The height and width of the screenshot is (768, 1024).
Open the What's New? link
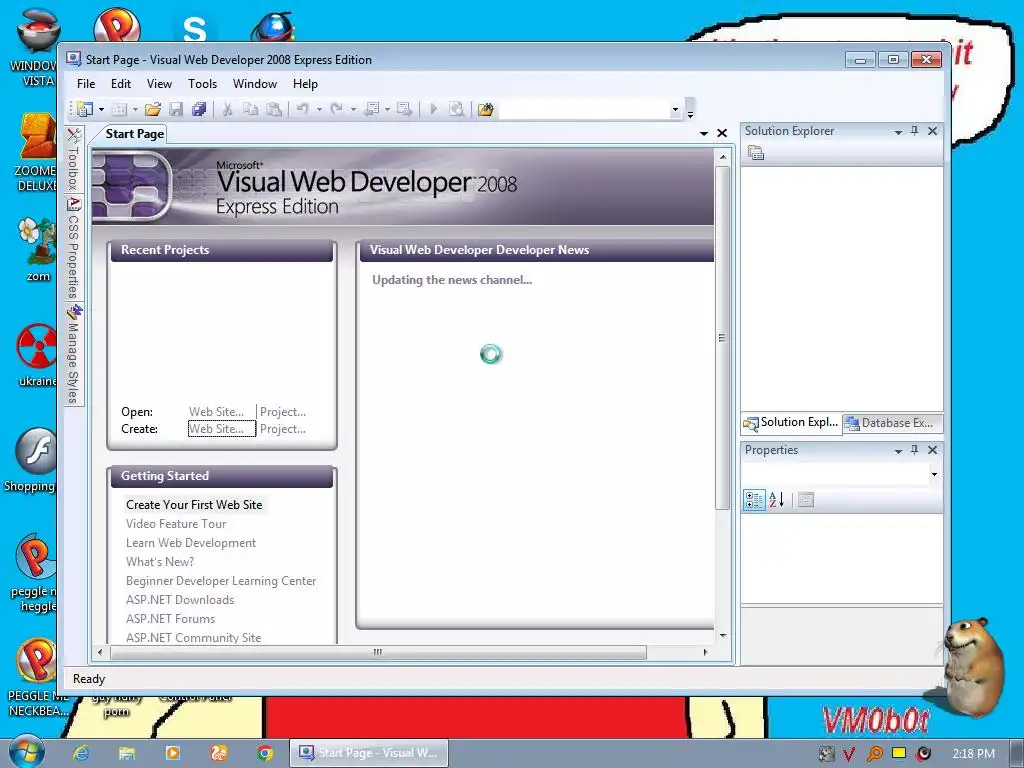160,562
